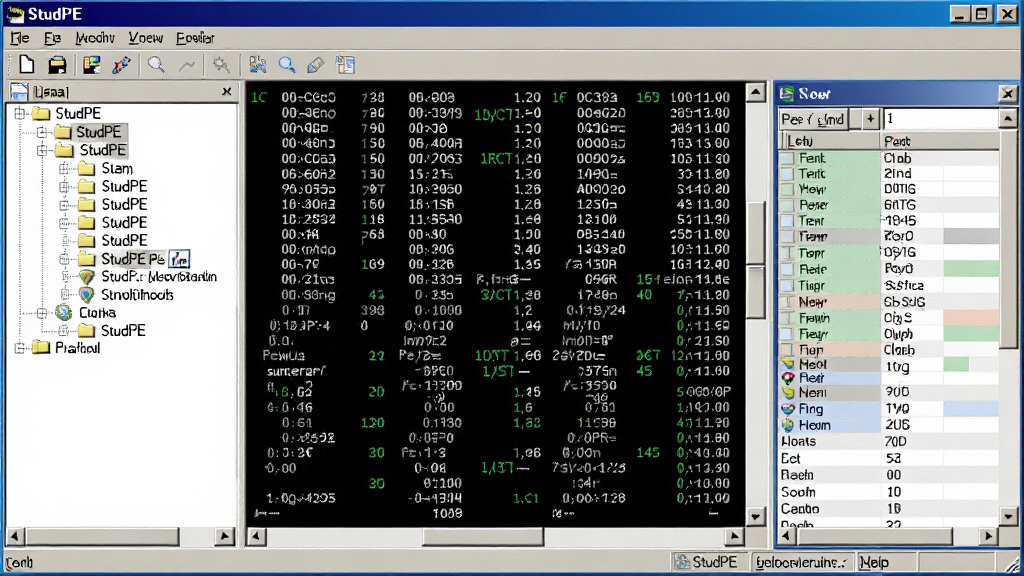Open the Fle menu
Image resolution: width=1024 pixels, height=576 pixels.
(20, 38)
